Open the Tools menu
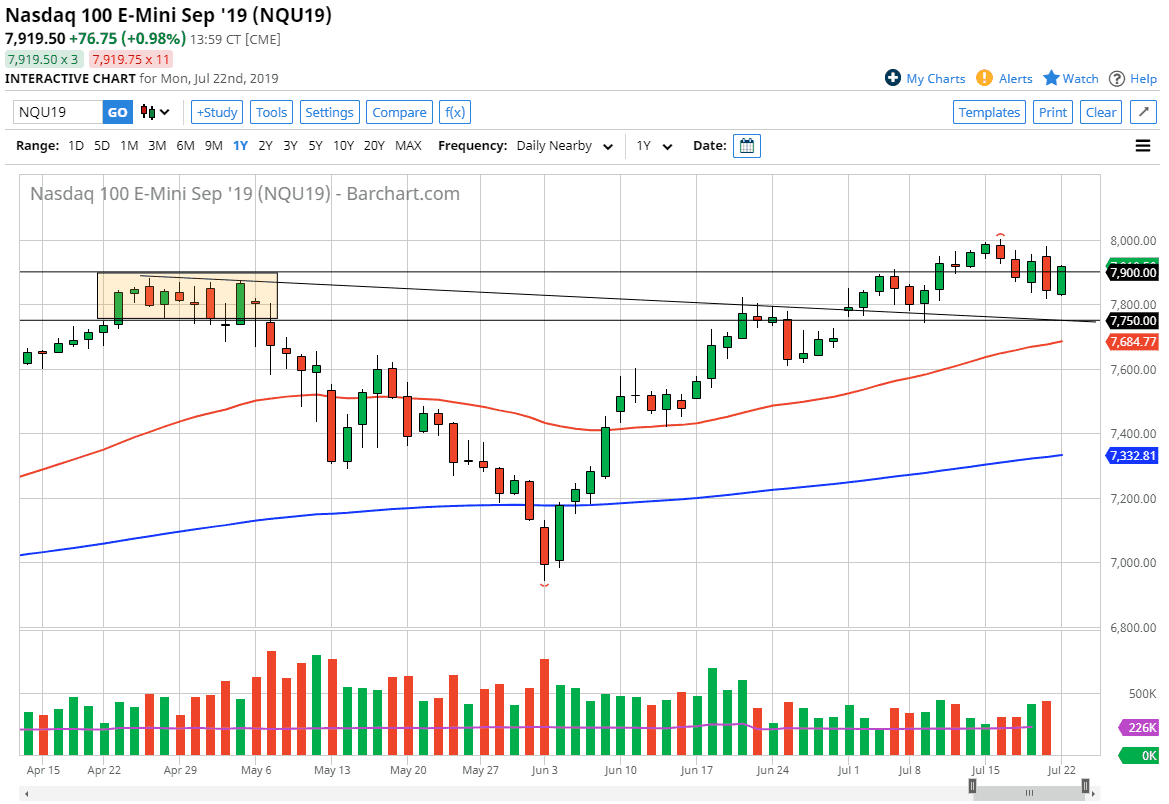Image resolution: width=1169 pixels, height=804 pixels. tap(271, 113)
